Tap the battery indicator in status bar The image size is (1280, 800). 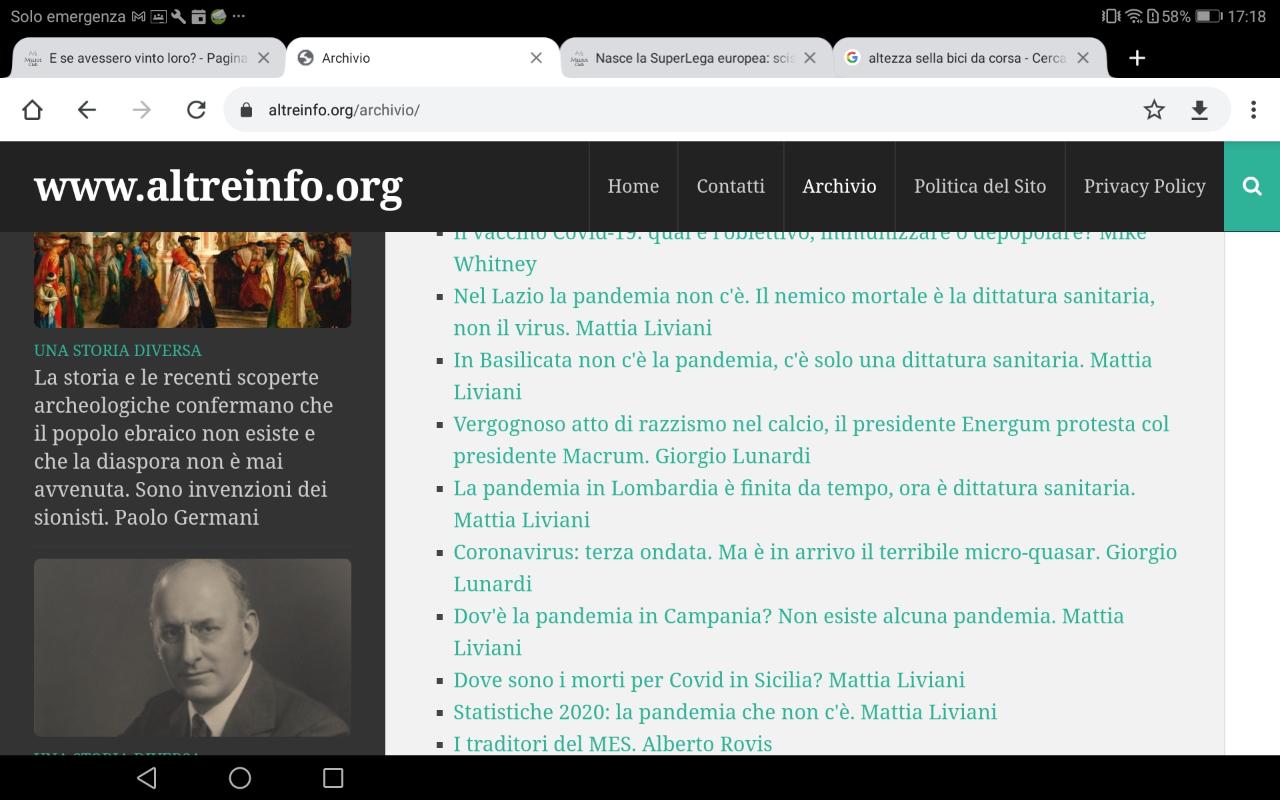point(1208,16)
